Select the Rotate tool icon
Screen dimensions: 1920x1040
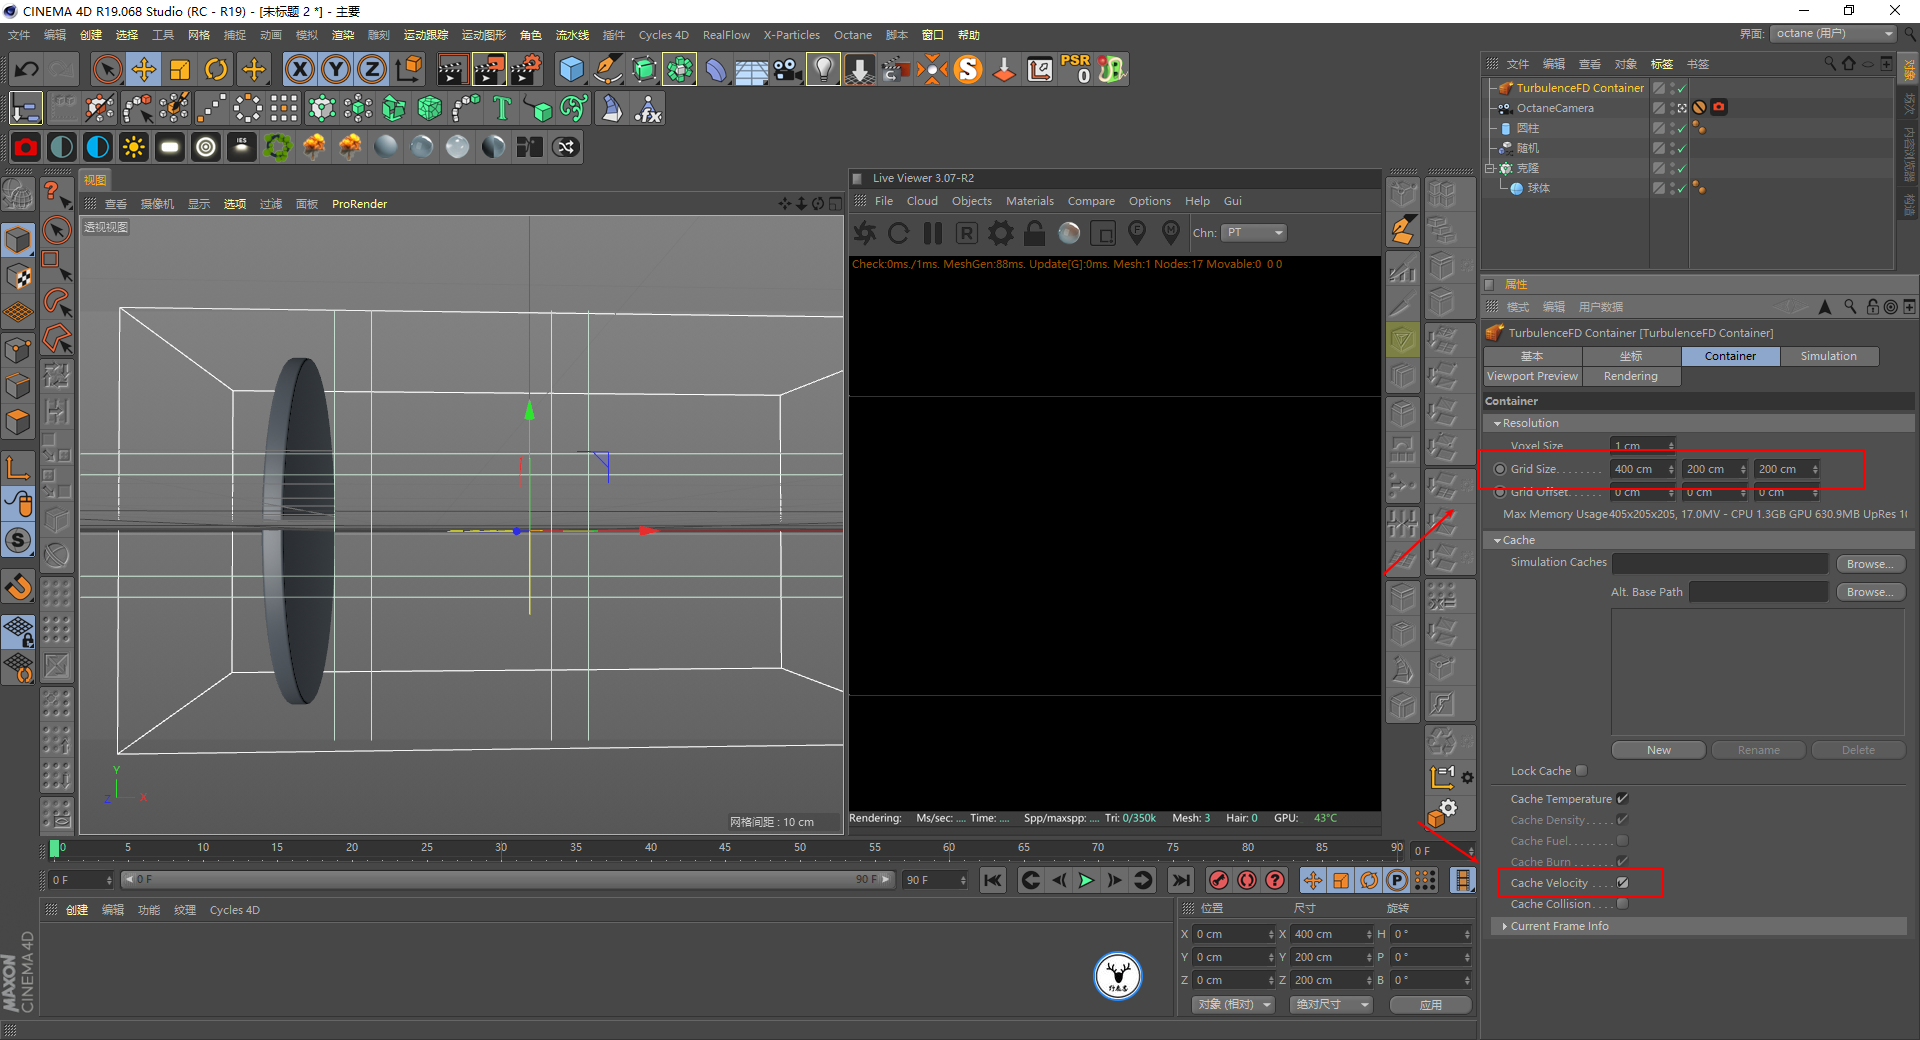pos(216,69)
